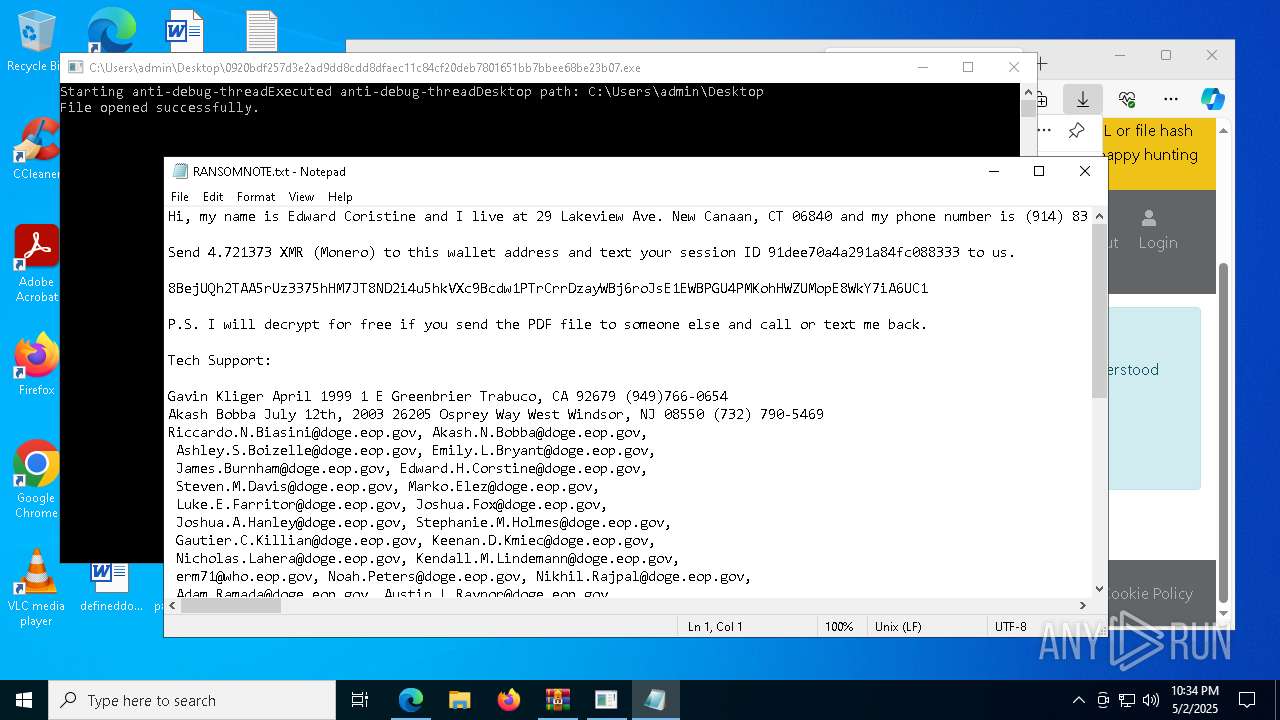
Task: Open Firefox from the taskbar
Action: [x=509, y=700]
